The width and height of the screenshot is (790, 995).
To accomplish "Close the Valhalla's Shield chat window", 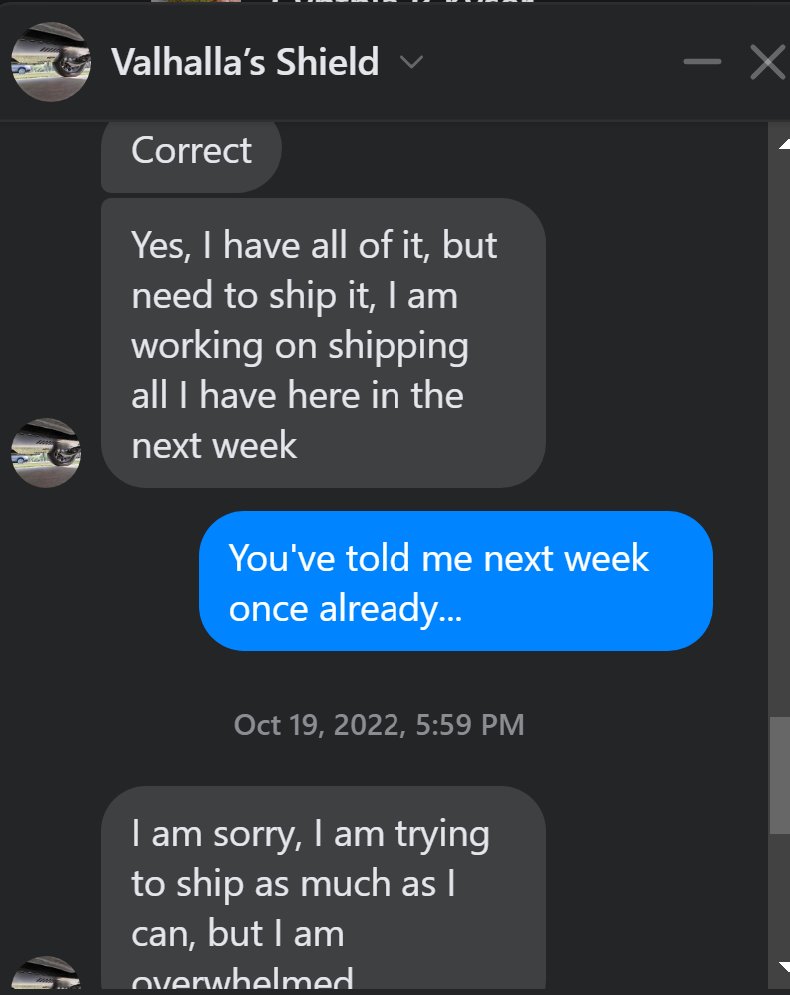I will pos(768,62).
